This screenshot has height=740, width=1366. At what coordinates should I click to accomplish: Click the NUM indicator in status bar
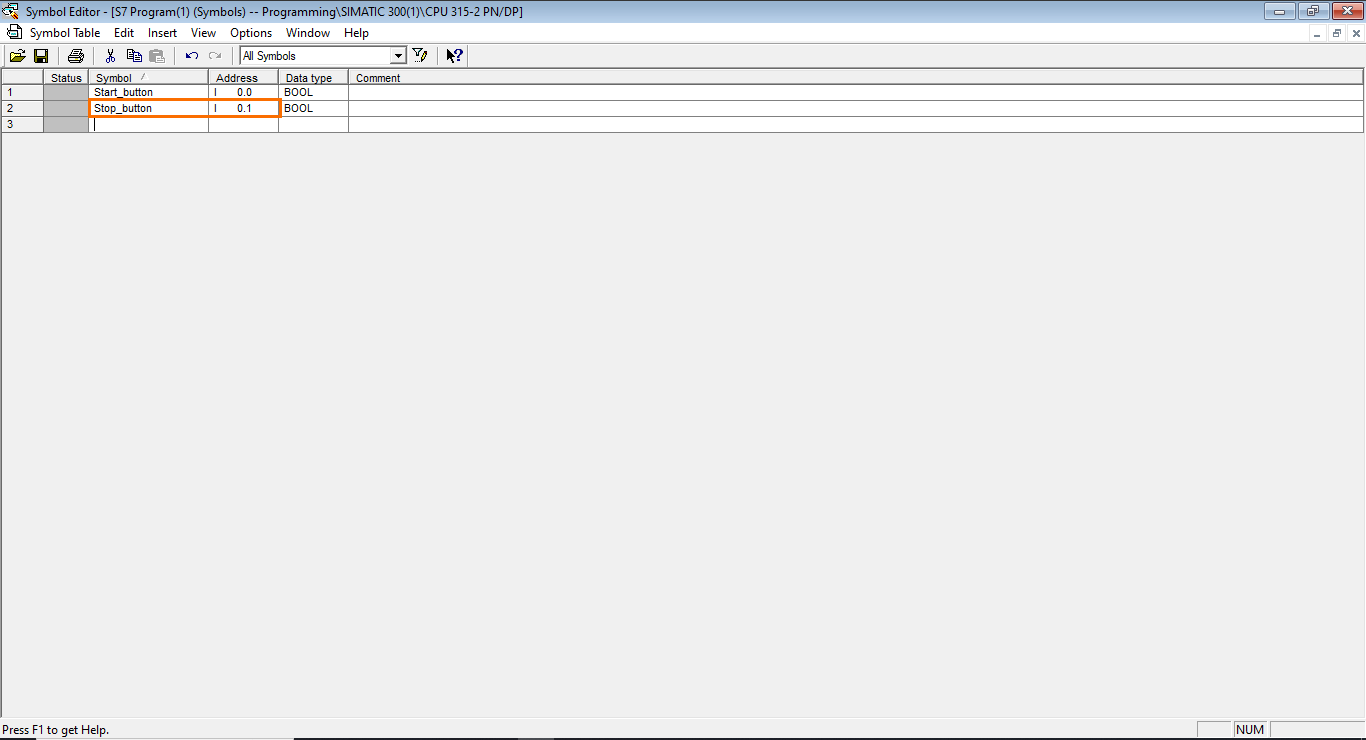pyautogui.click(x=1250, y=730)
